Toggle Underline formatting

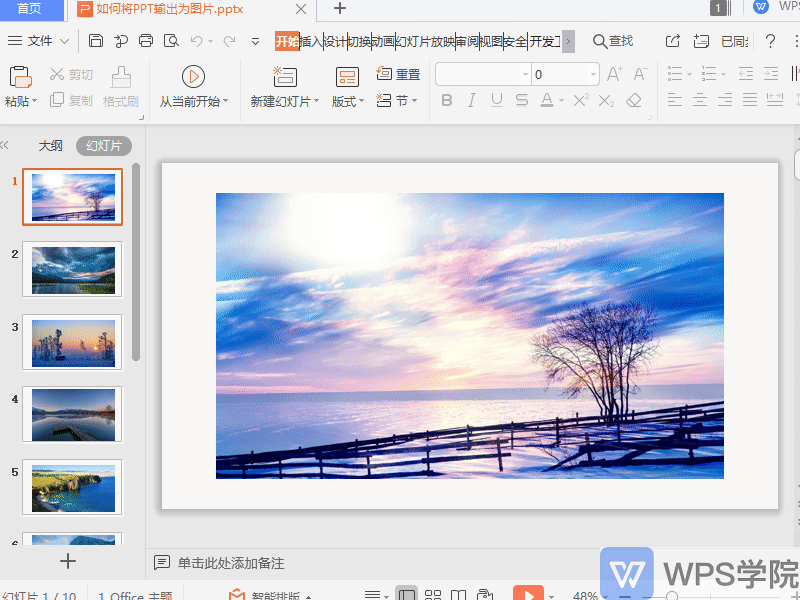496,101
